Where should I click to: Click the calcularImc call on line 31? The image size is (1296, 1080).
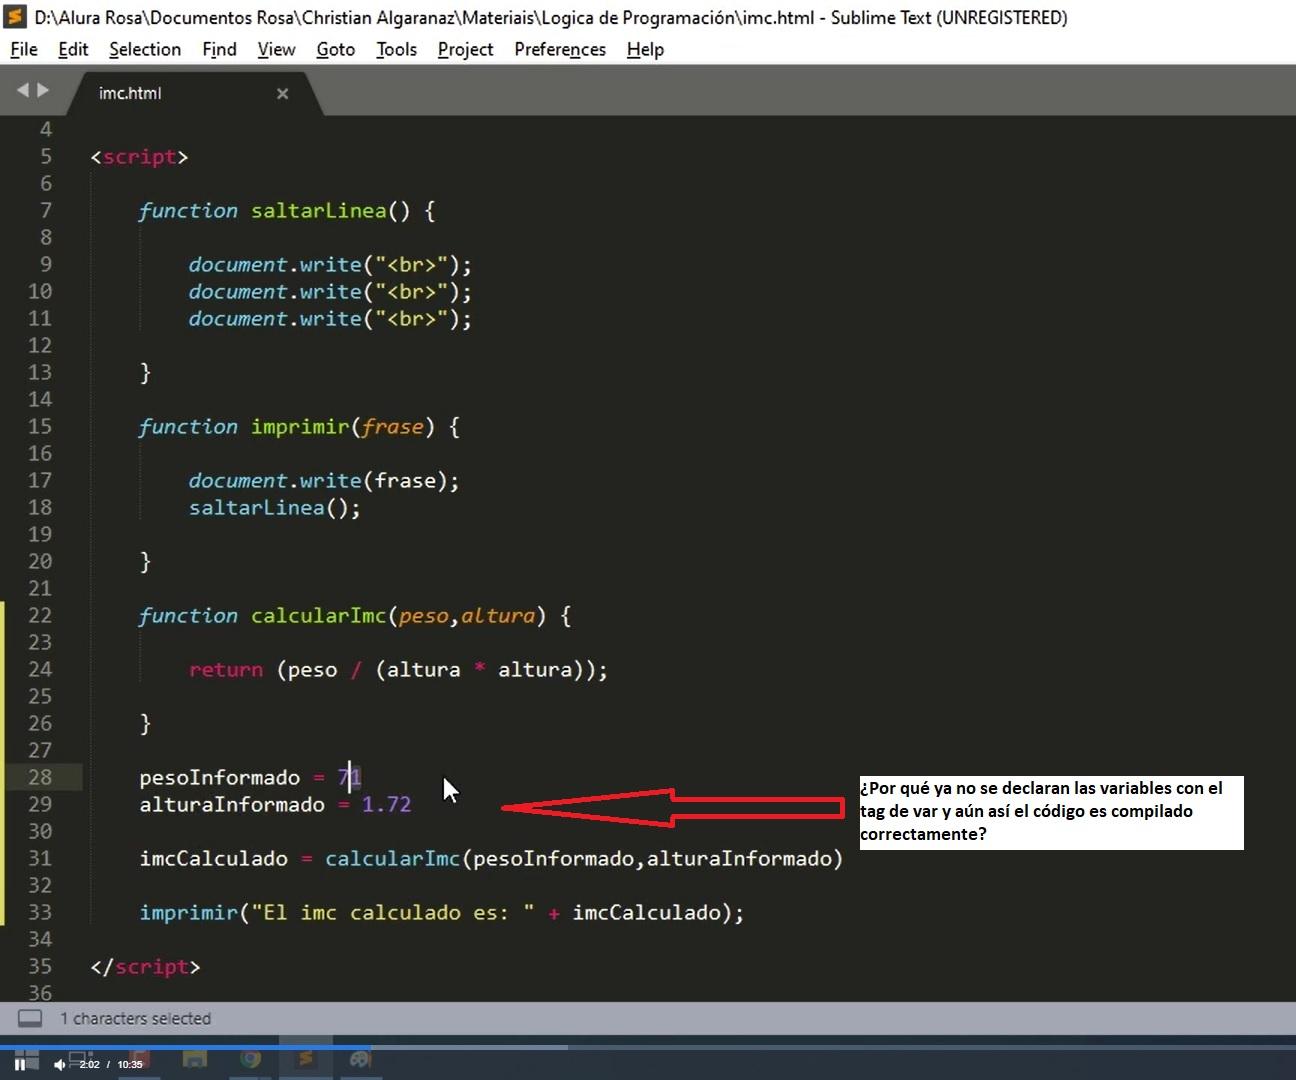pyautogui.click(x=392, y=859)
